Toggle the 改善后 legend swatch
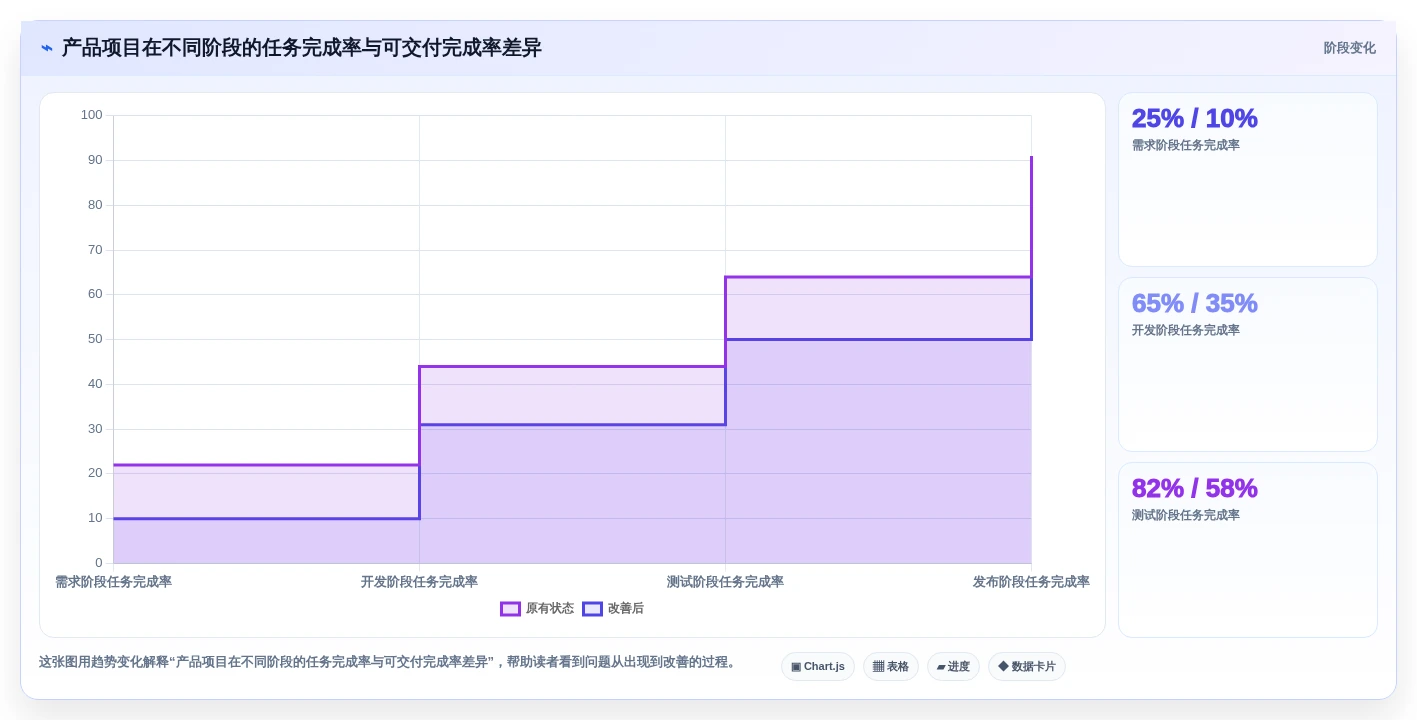The height and width of the screenshot is (720, 1417). pyautogui.click(x=592, y=609)
